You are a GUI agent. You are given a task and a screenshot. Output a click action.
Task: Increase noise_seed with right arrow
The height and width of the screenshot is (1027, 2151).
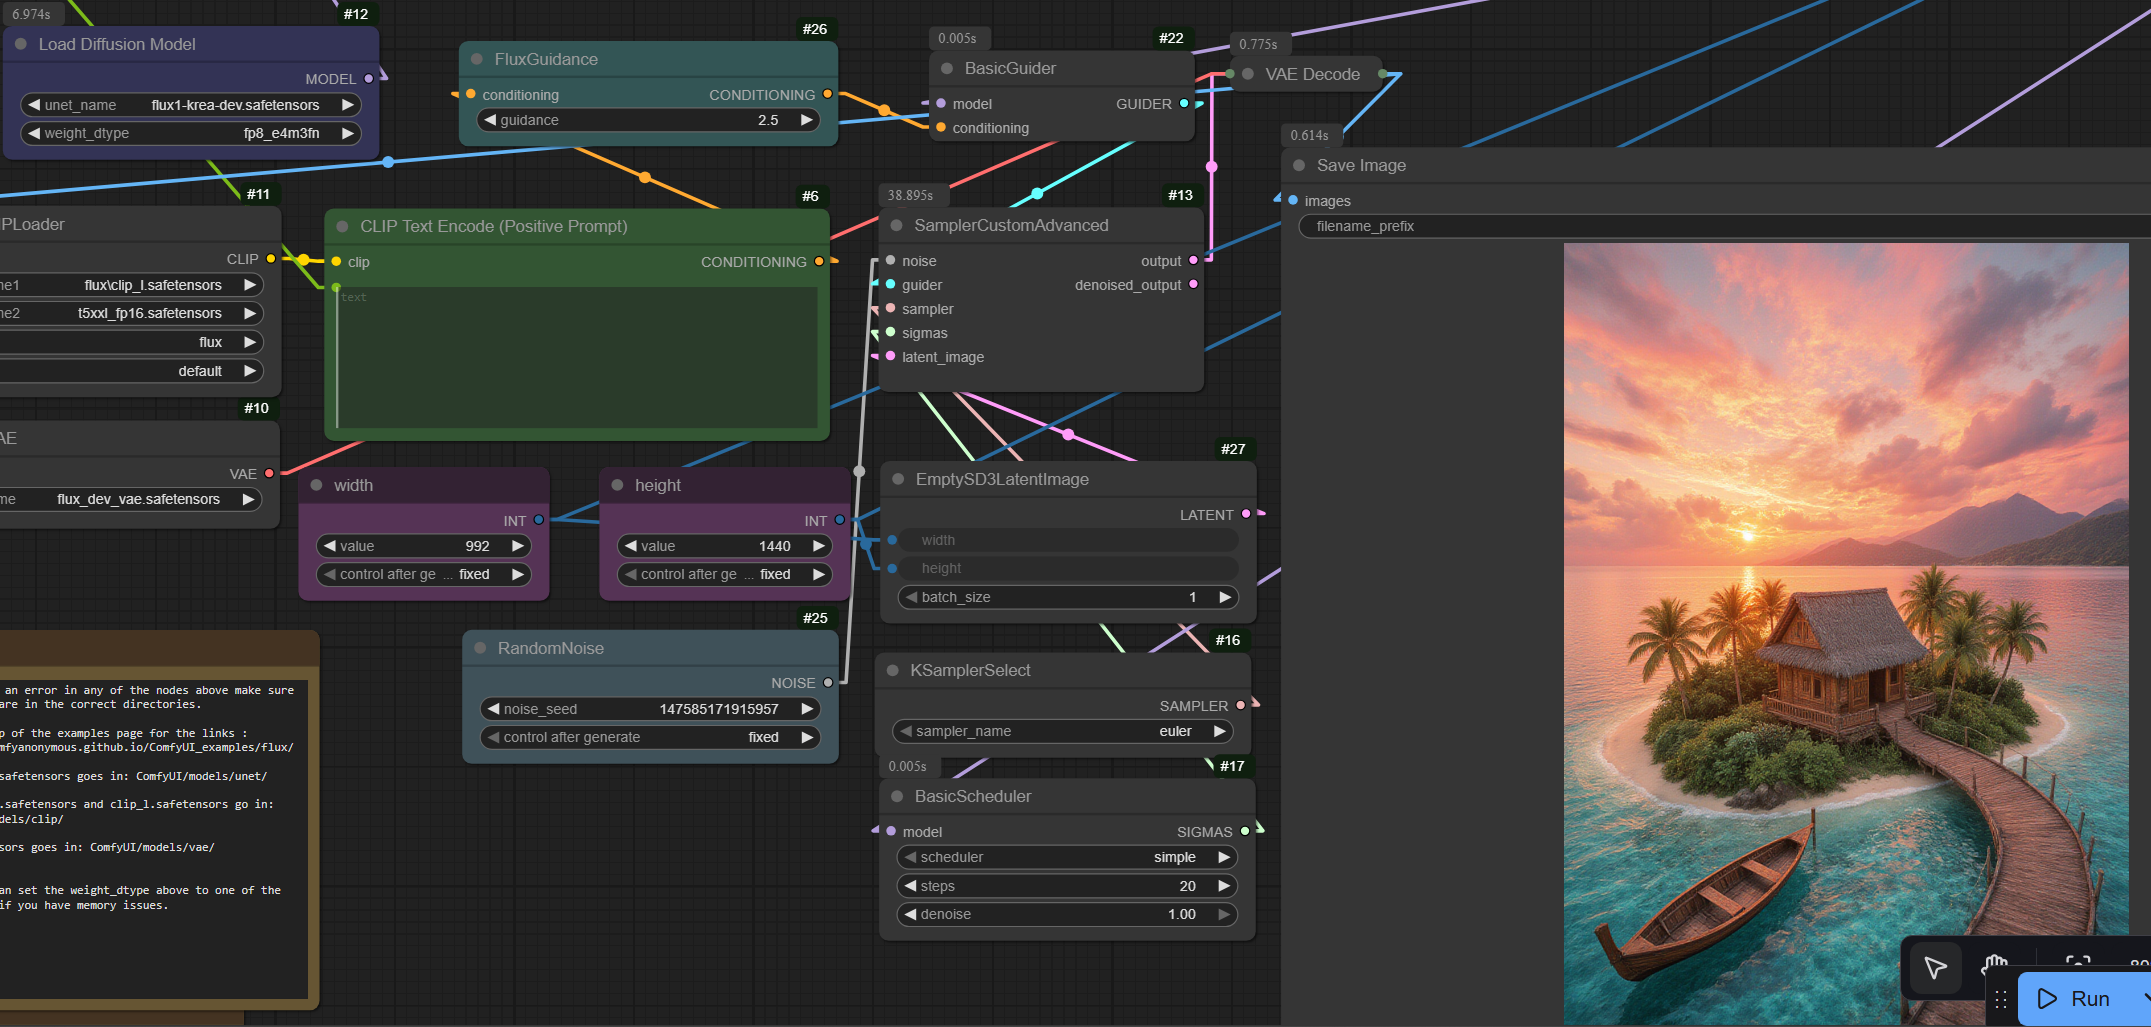[807, 709]
